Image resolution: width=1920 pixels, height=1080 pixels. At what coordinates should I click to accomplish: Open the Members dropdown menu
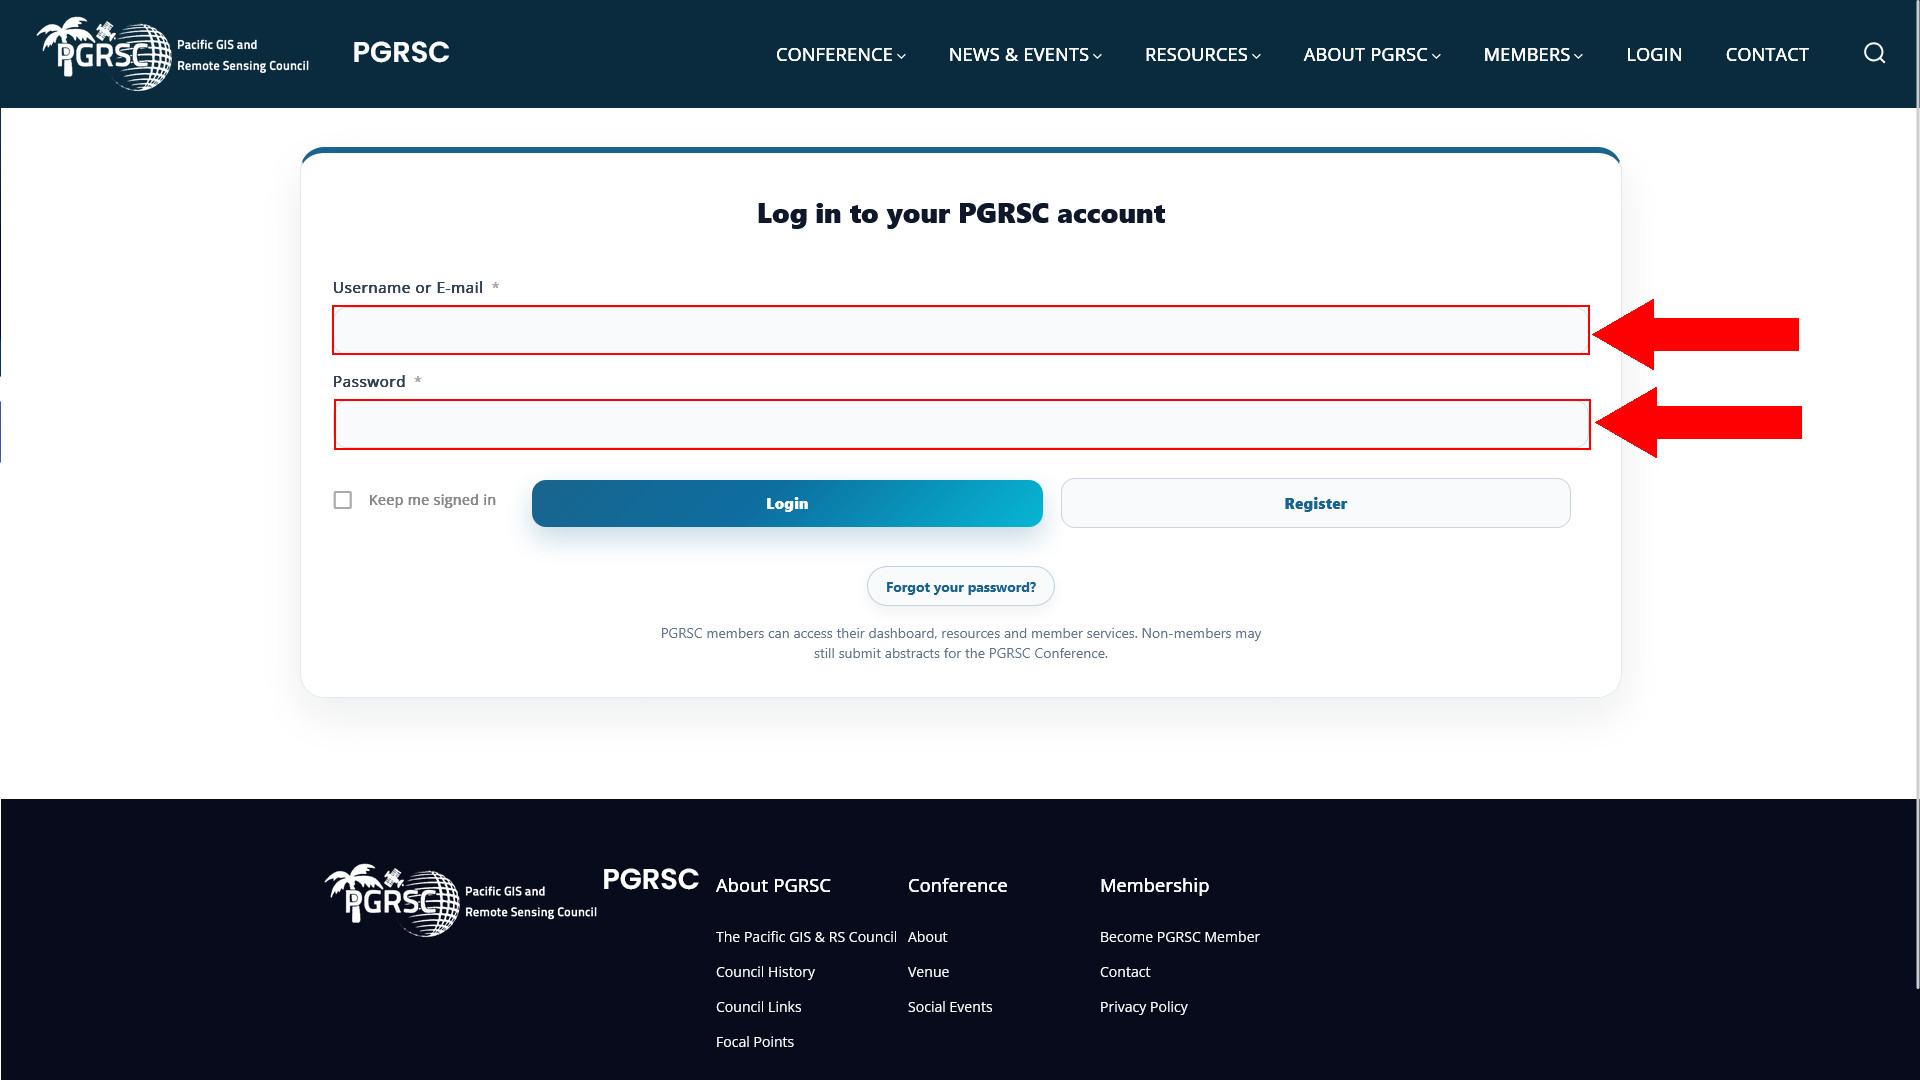click(x=1533, y=54)
